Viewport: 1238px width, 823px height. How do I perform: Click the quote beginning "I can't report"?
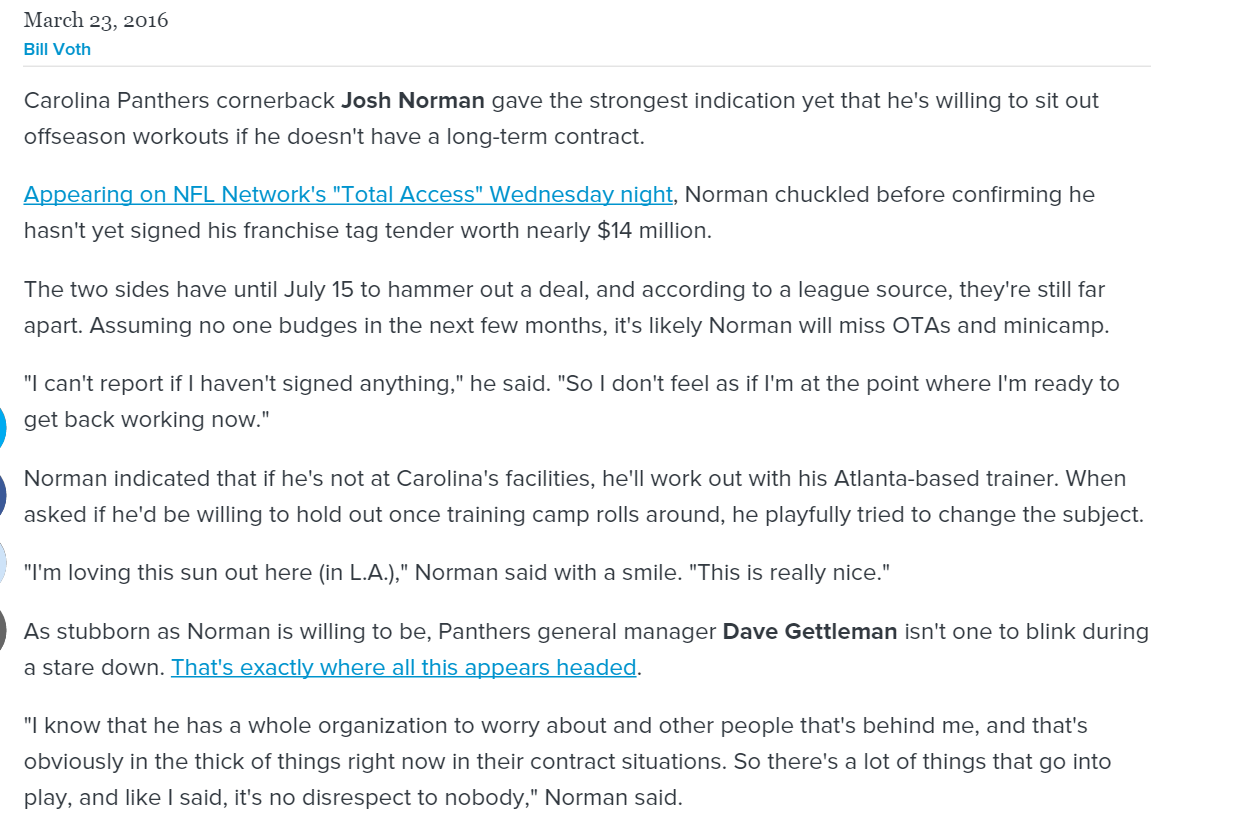pyautogui.click(x=572, y=401)
